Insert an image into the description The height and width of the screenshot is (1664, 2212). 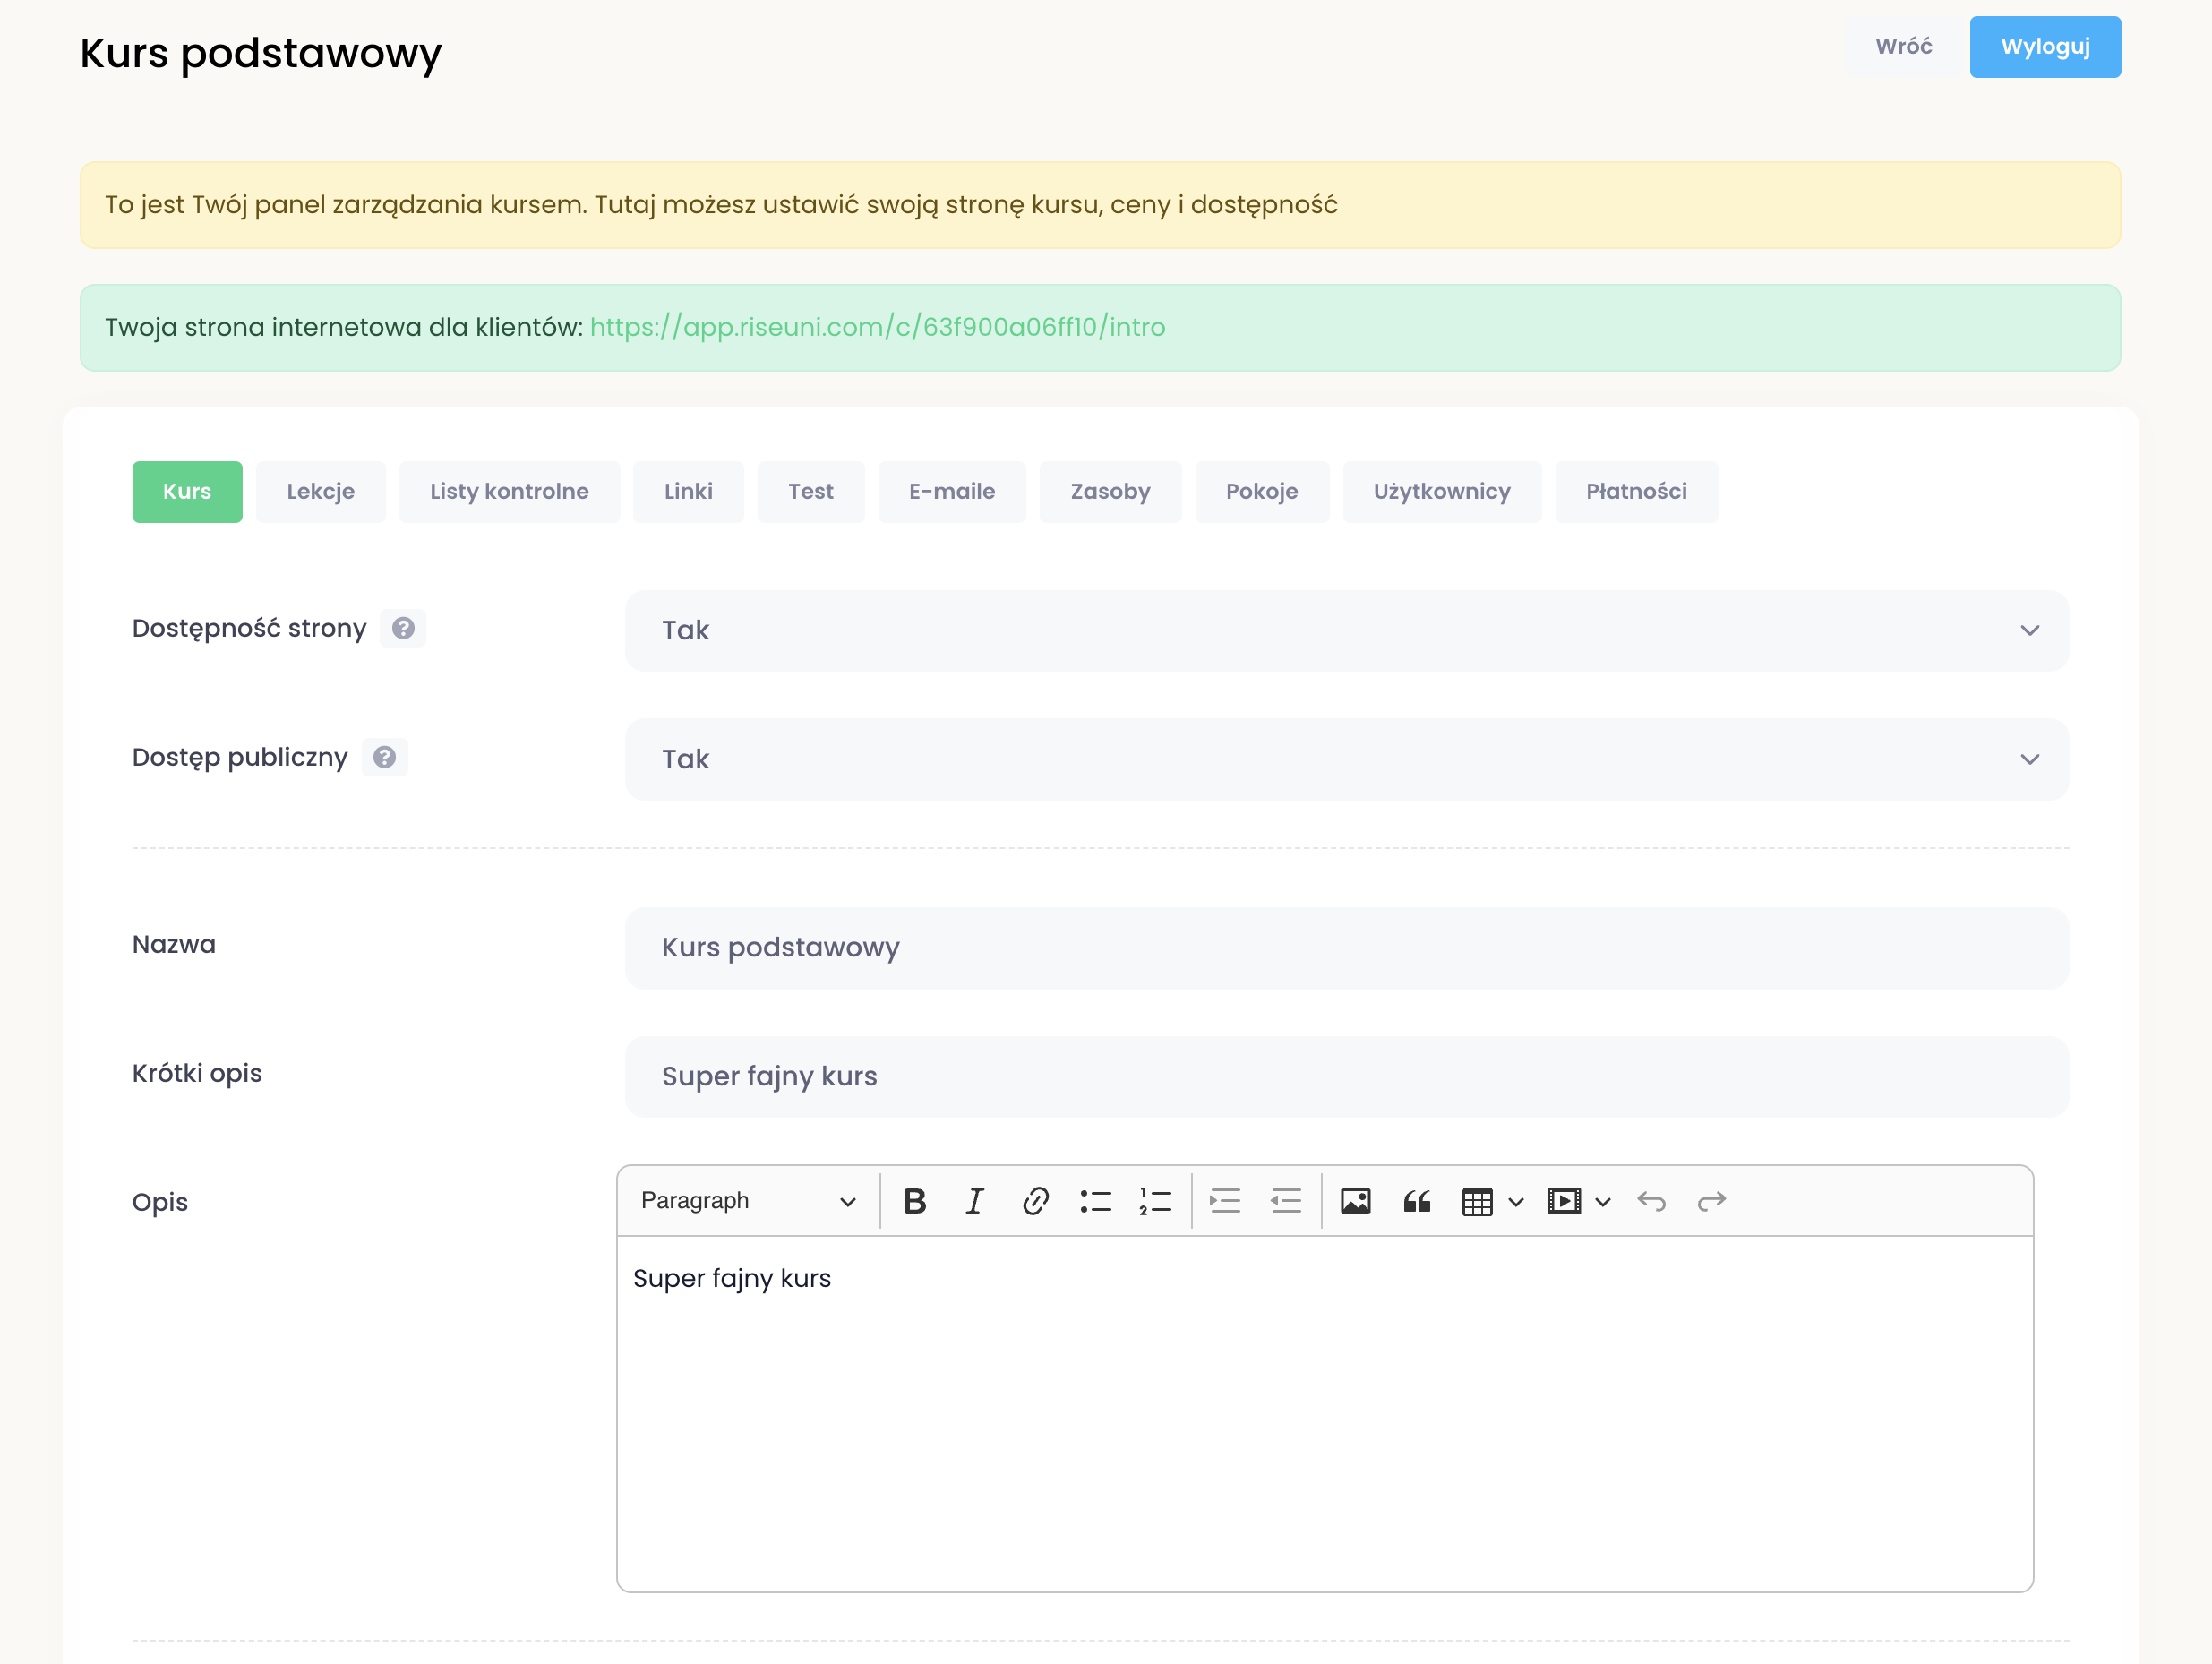pyautogui.click(x=1355, y=1201)
